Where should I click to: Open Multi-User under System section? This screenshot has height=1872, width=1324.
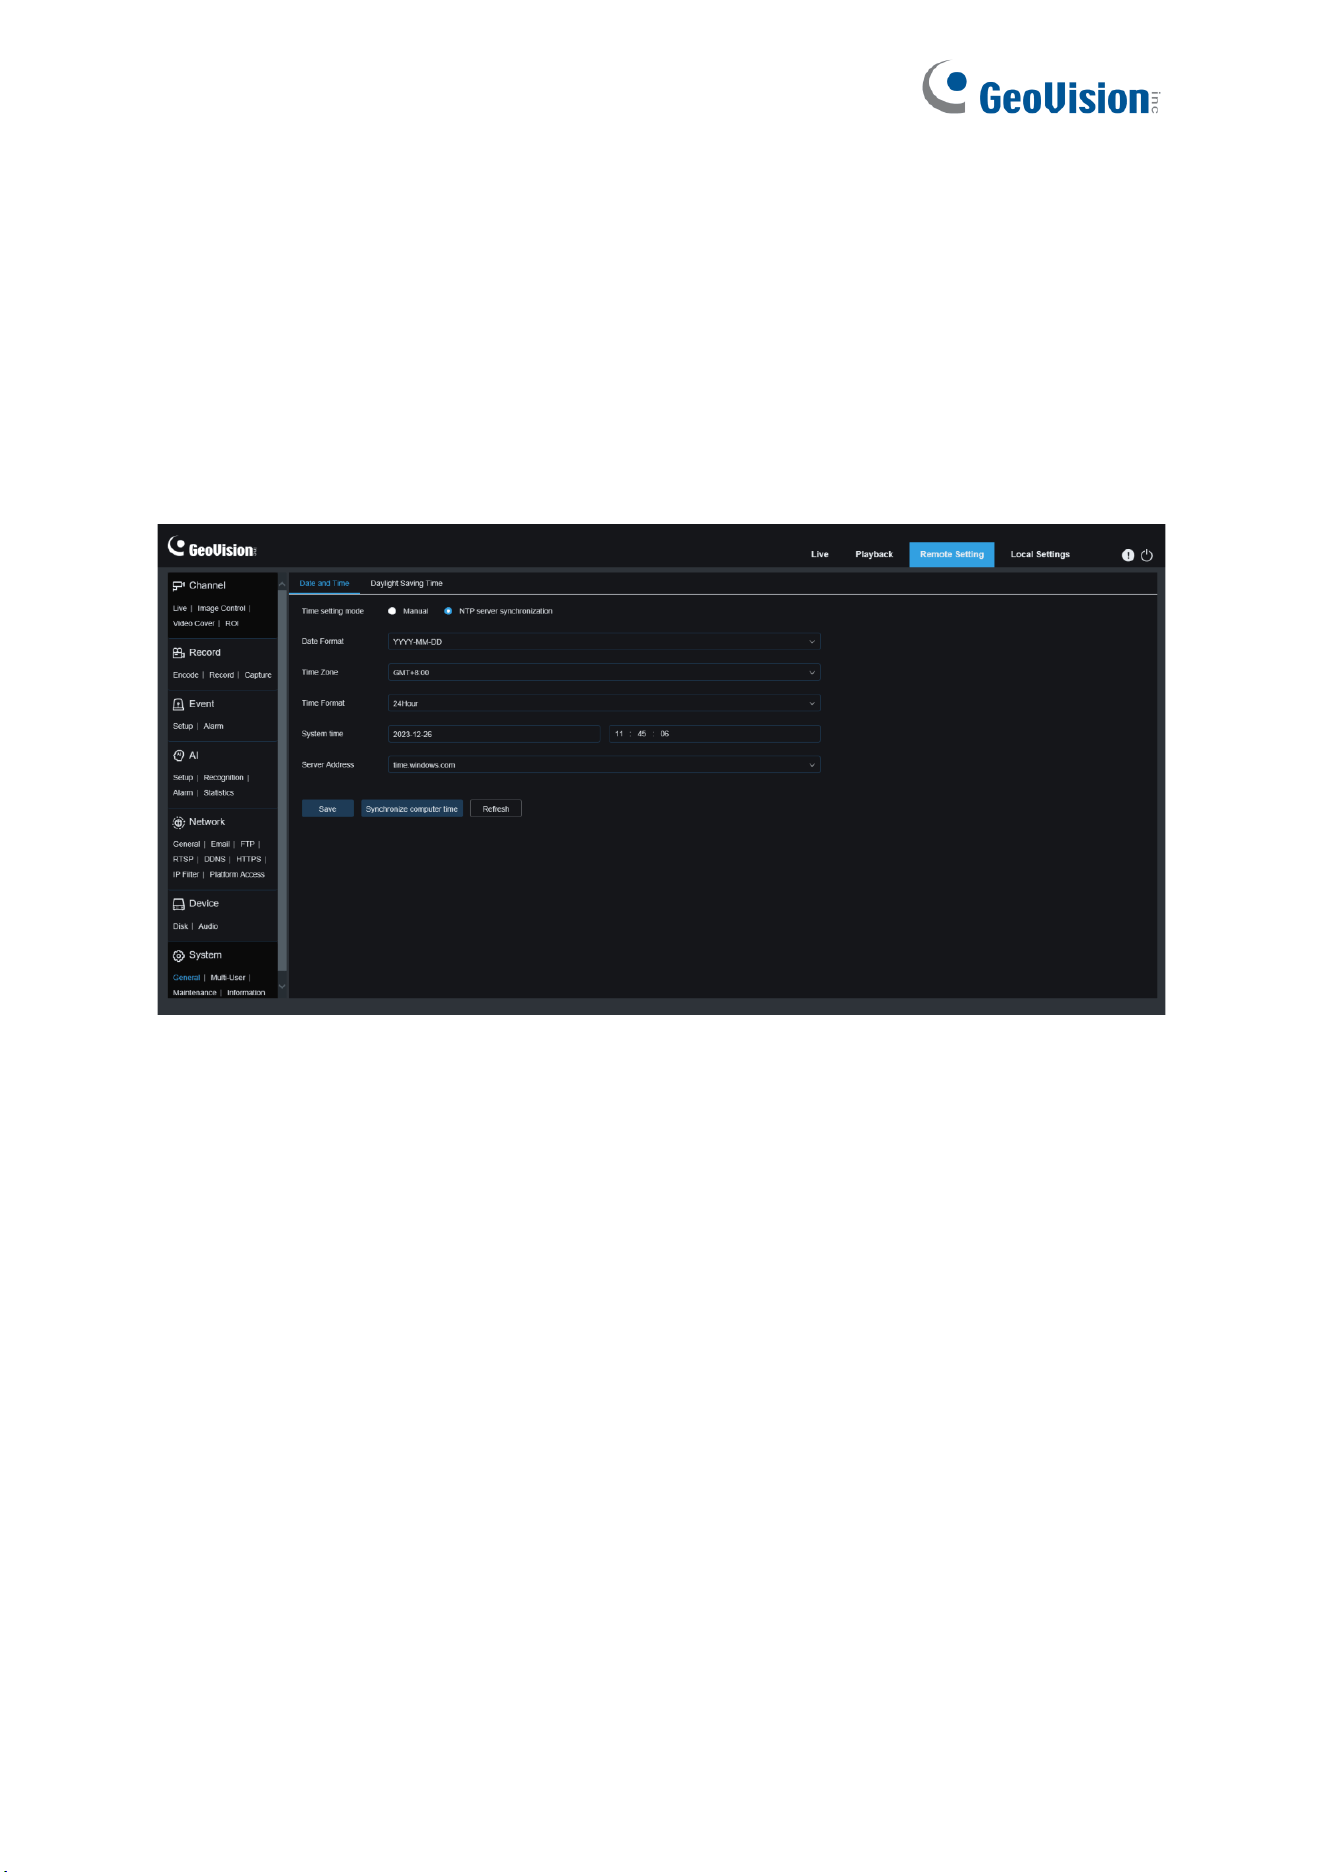(x=228, y=978)
